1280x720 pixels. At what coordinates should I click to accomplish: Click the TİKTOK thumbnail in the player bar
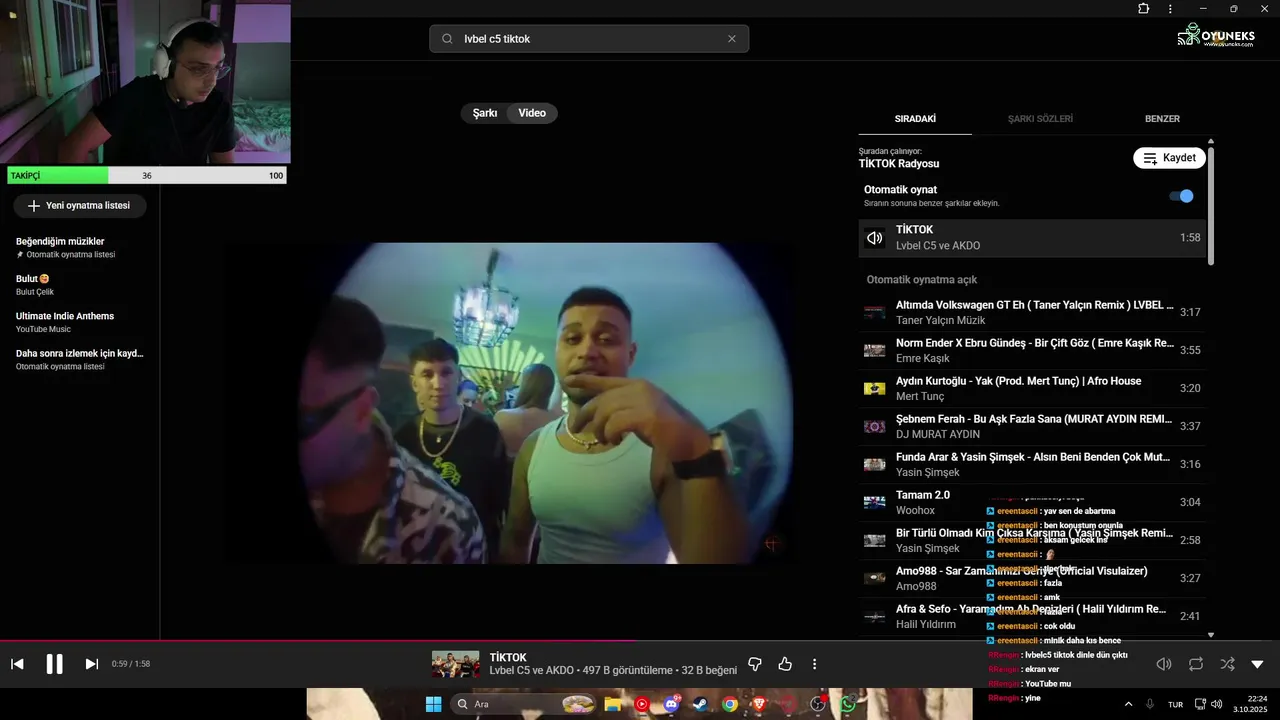456,664
